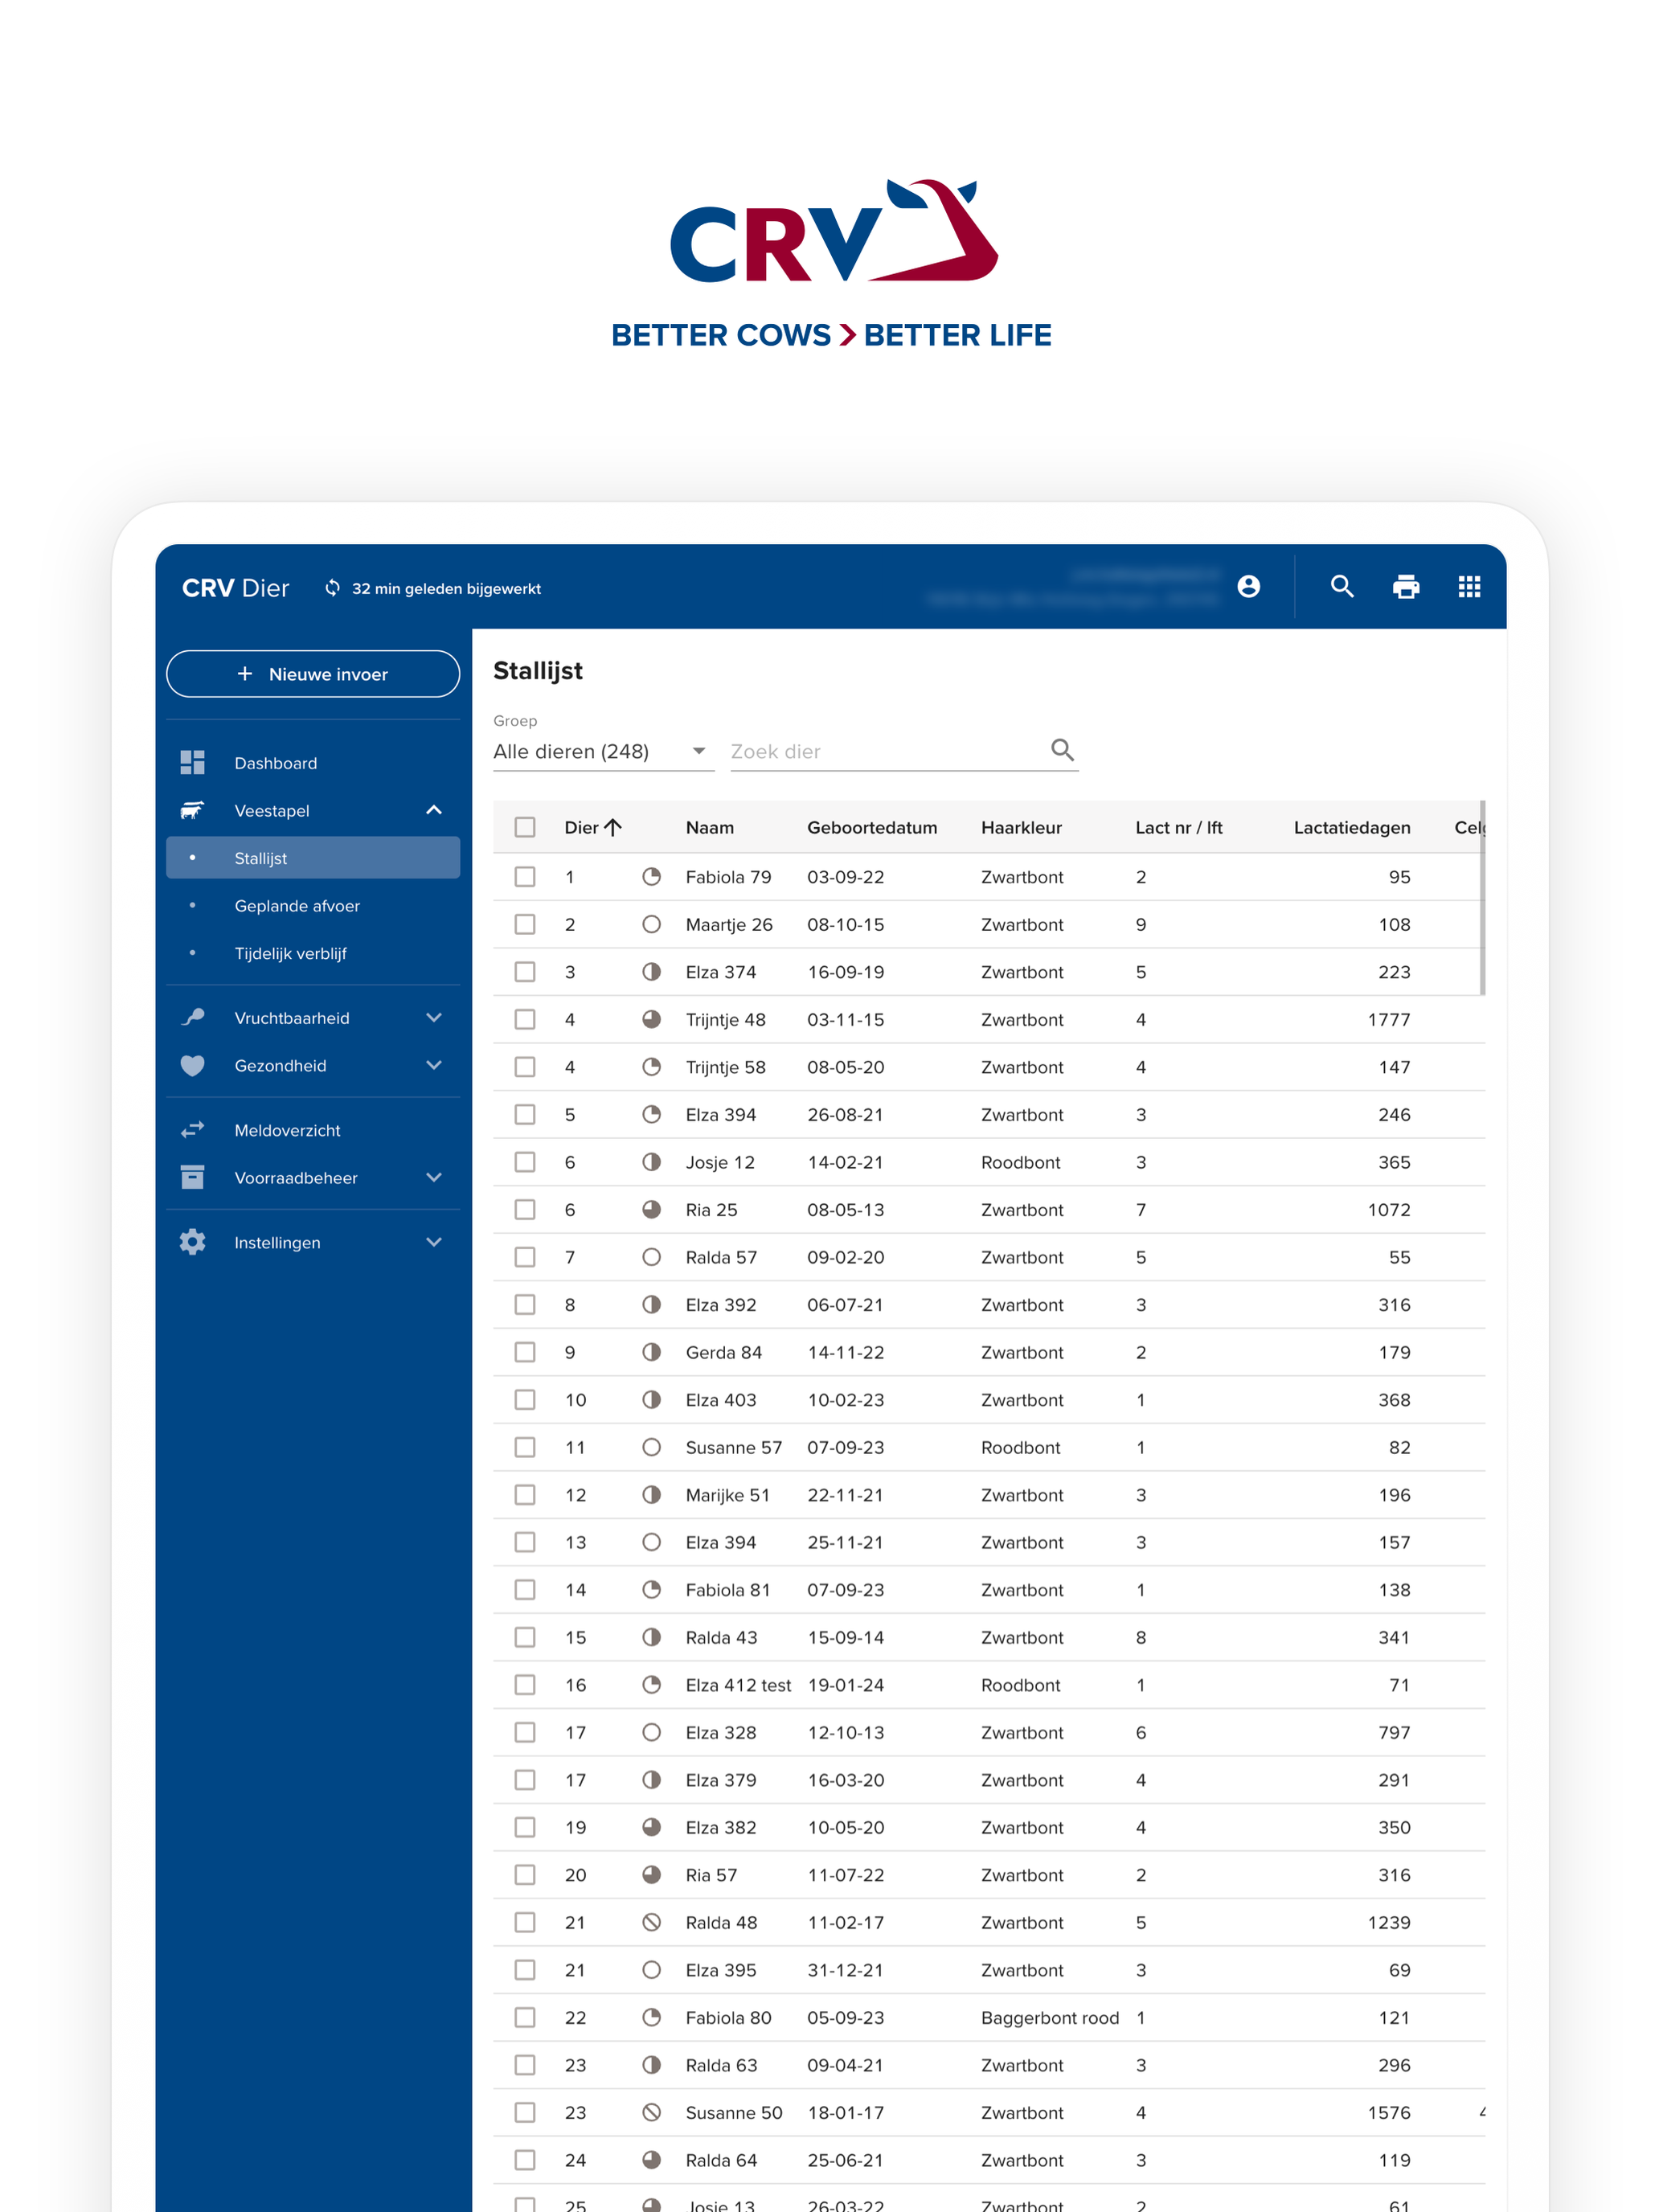
Task: Click the Dashboard tiles icon
Action: pyautogui.click(x=192, y=763)
